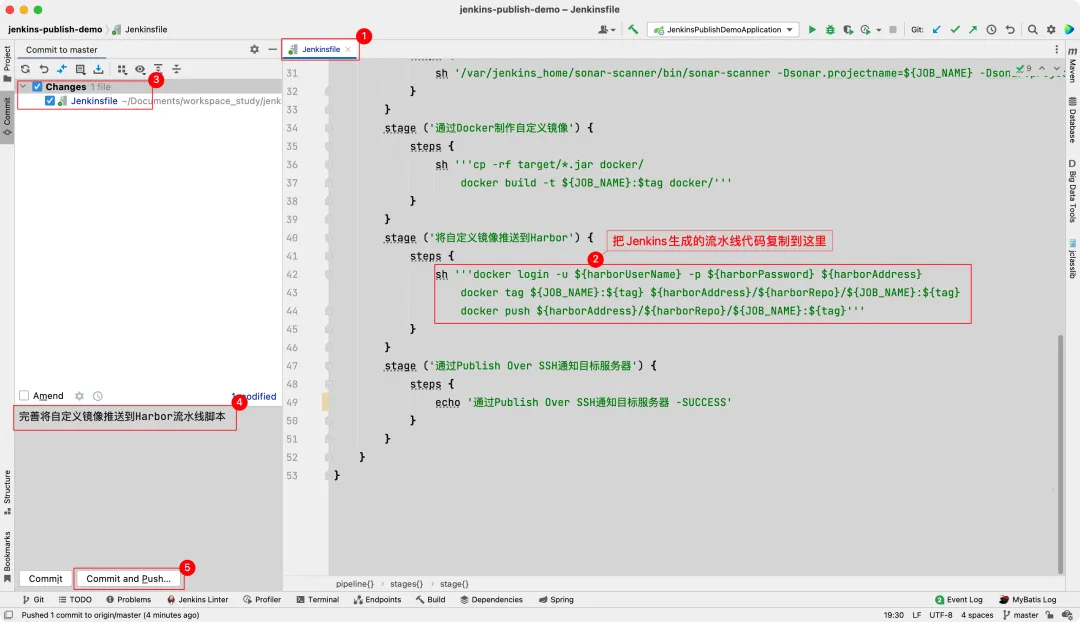Open IDE settings gear in the top toolbar
1080x622 pixels.
tap(1051, 30)
